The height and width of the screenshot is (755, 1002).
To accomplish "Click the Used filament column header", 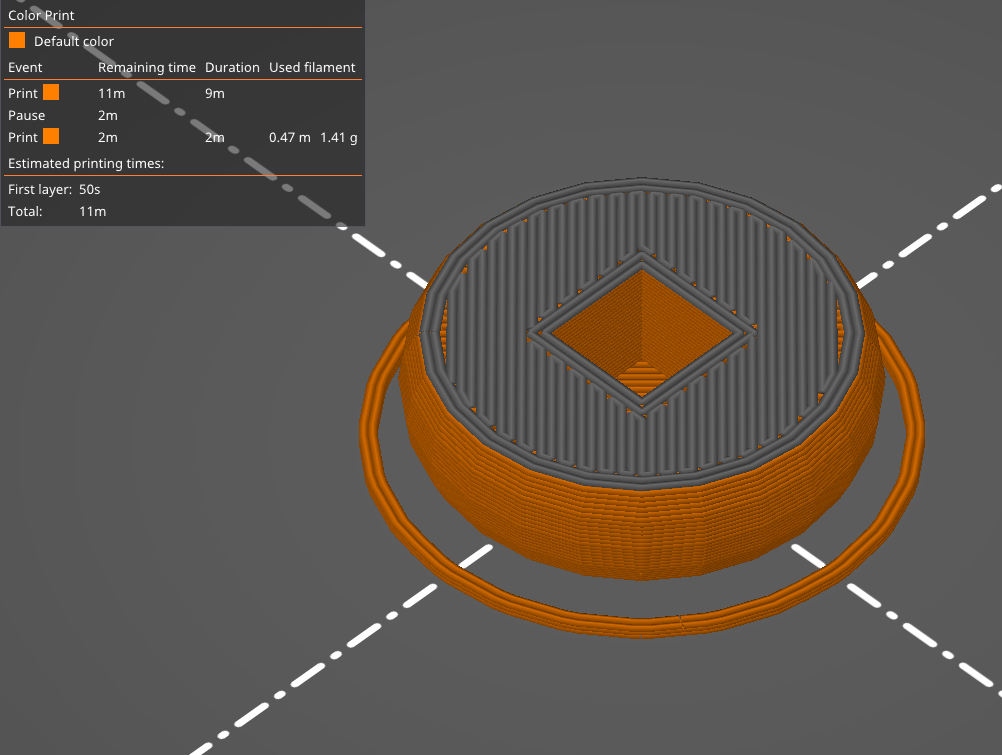I will (x=312, y=67).
